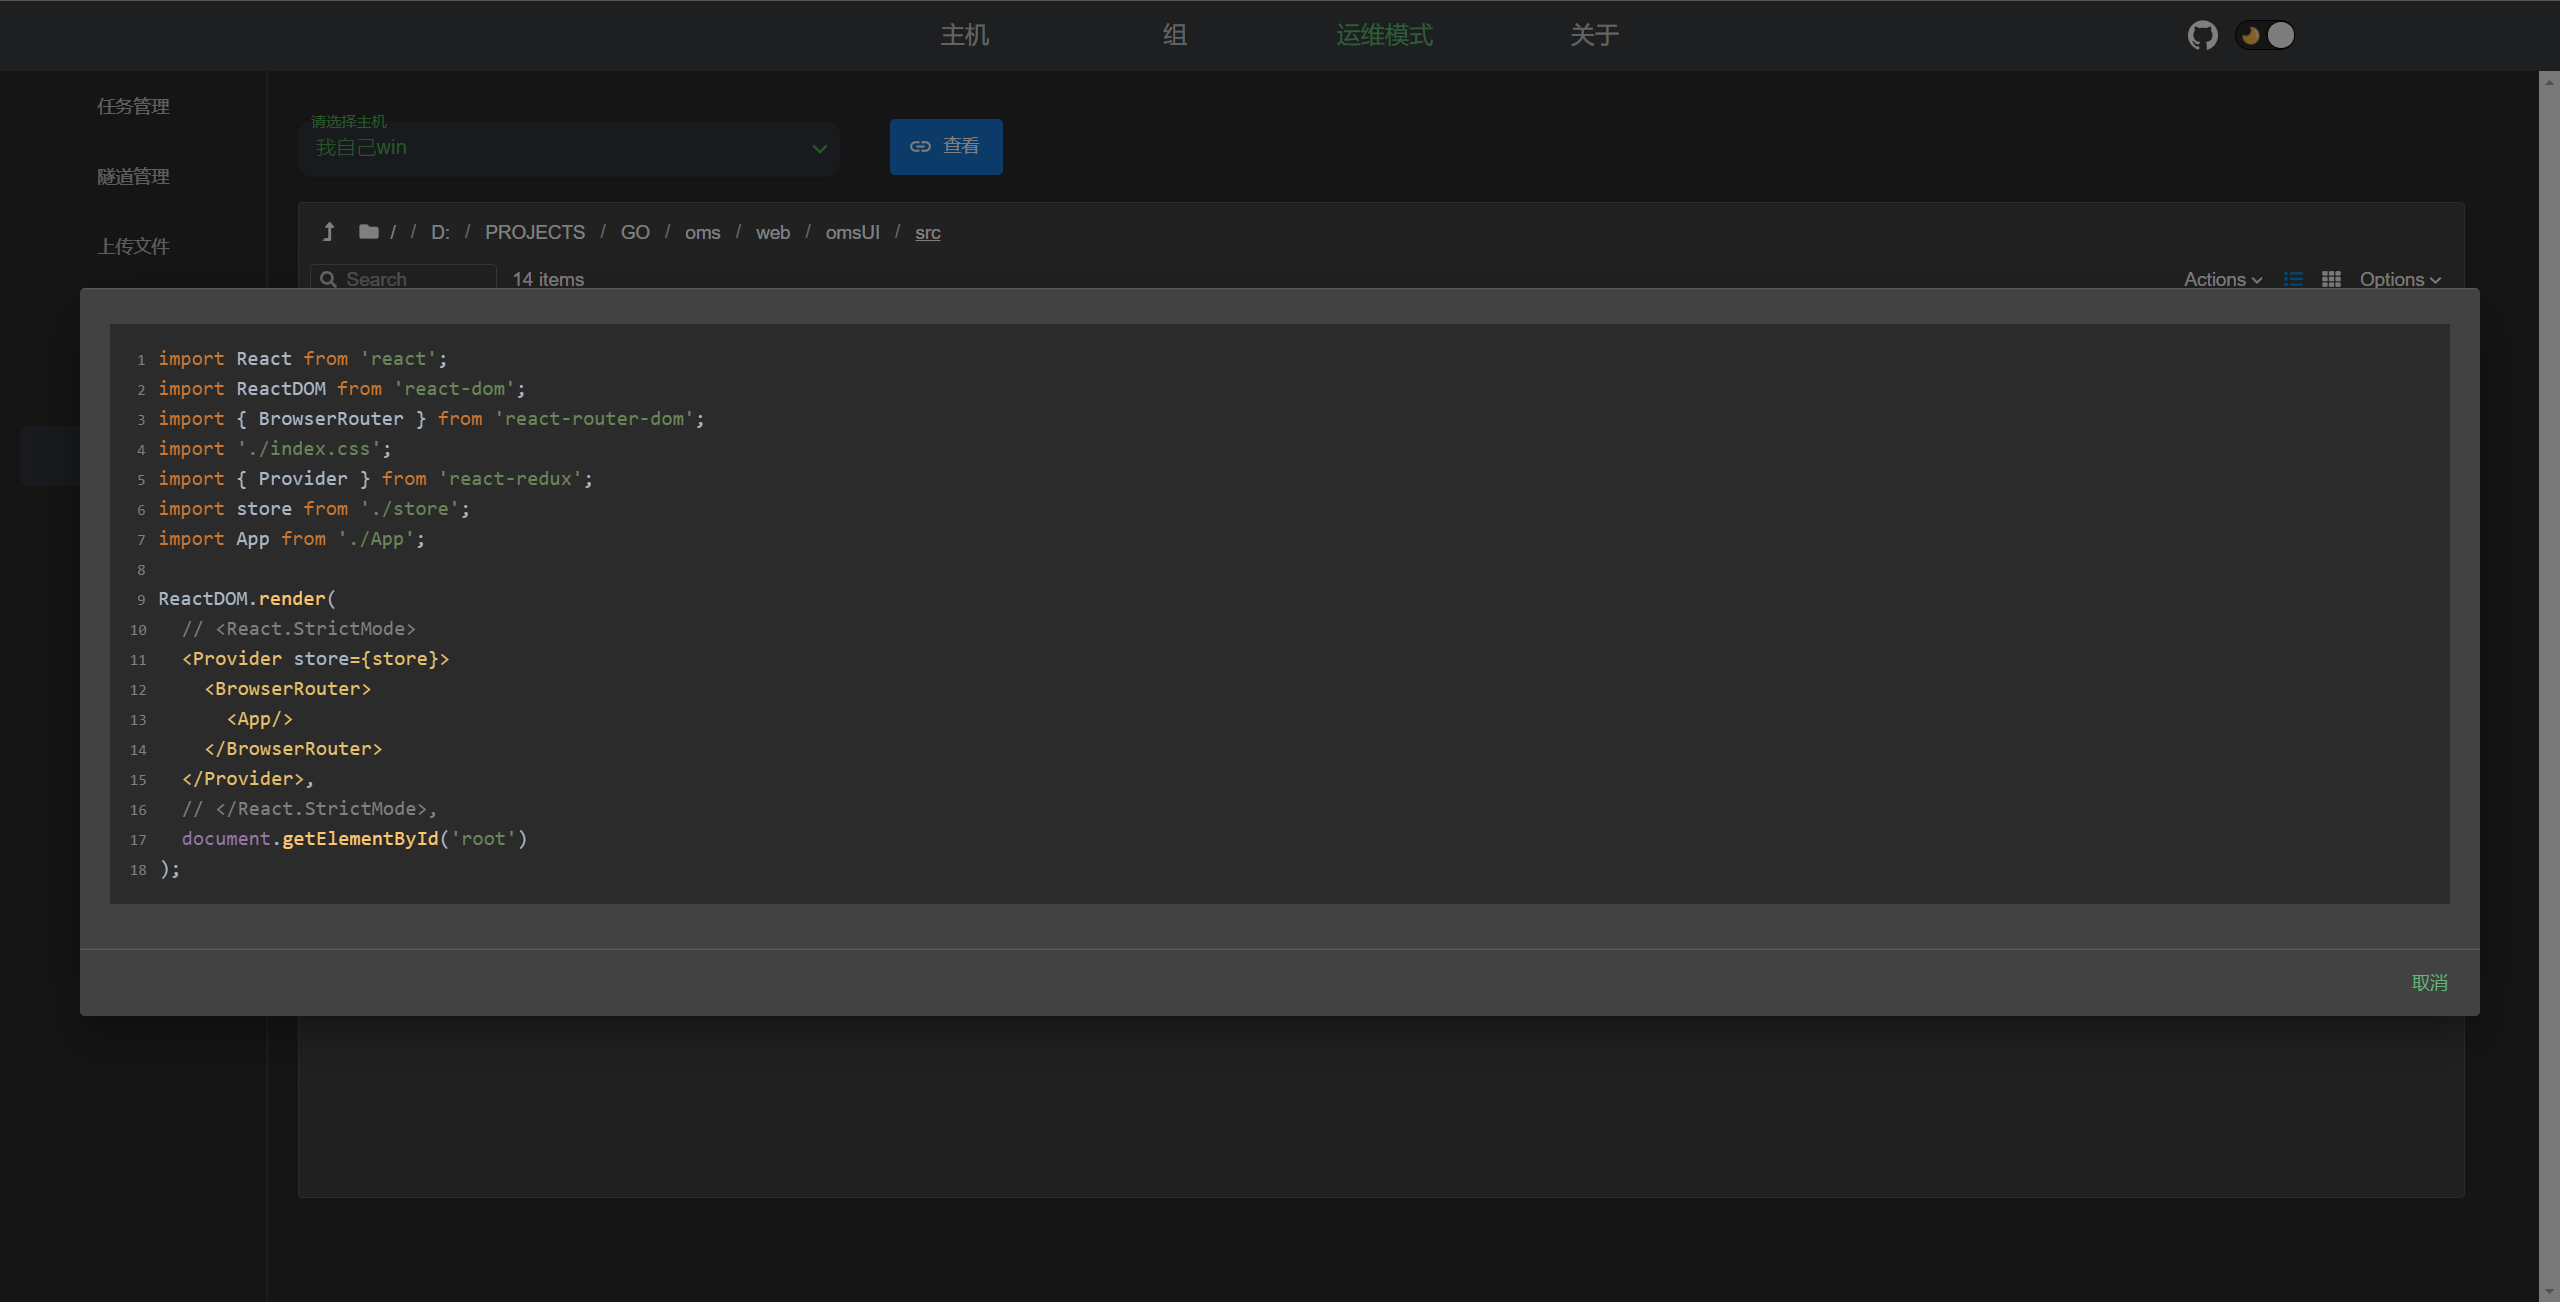Click the search magnifier icon
Viewport: 2560px width, 1302px height.
click(328, 279)
